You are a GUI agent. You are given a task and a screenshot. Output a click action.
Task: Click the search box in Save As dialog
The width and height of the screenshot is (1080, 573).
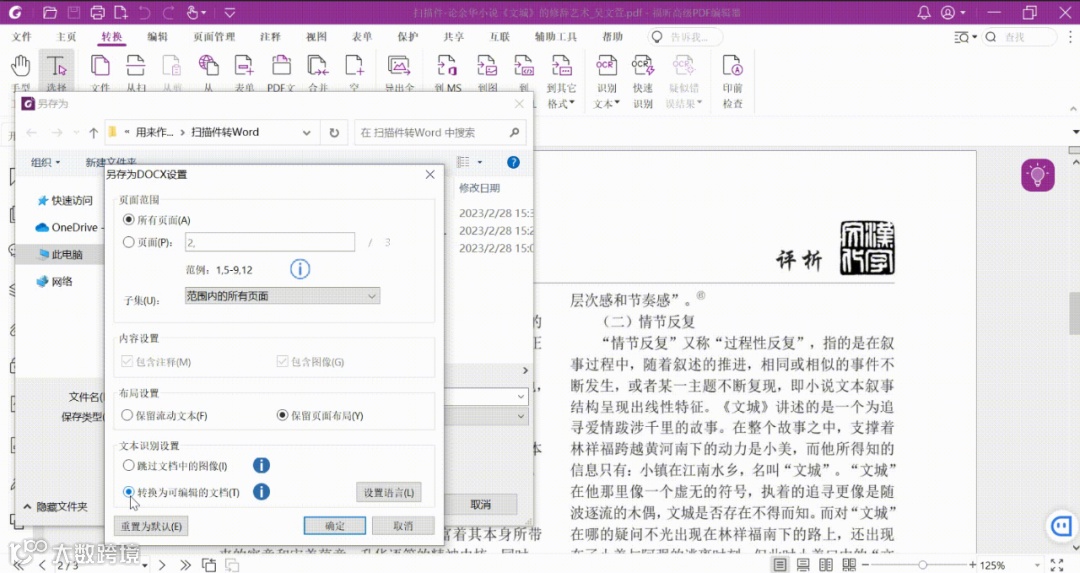[x=440, y=132]
